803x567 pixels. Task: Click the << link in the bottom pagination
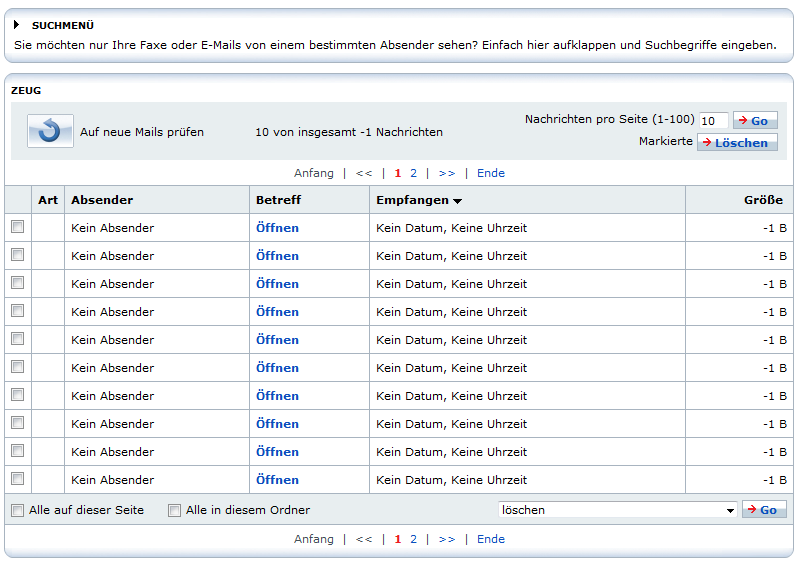[x=364, y=539]
